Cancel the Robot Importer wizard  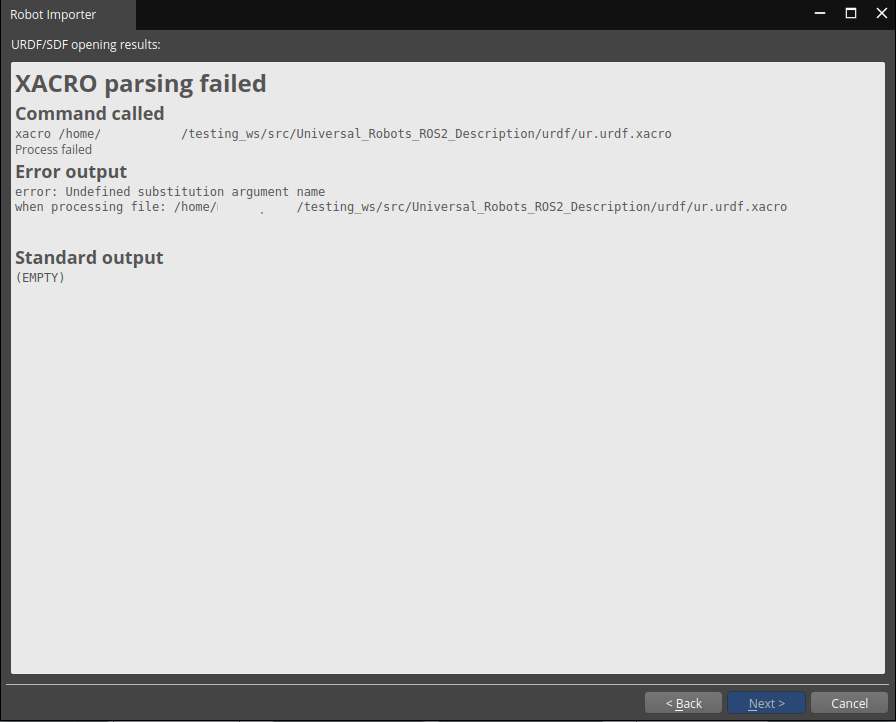click(x=849, y=703)
